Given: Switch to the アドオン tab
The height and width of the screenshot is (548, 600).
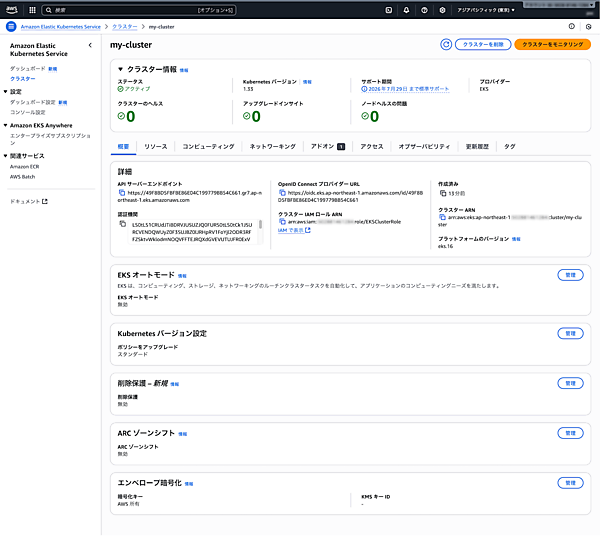Looking at the screenshot, I should click(324, 146).
